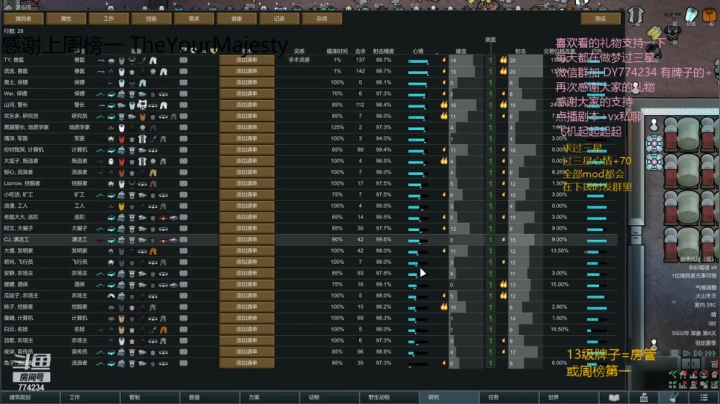Click 添加清单 for War, 保镖 row
The image size is (720, 404).
[247, 94]
